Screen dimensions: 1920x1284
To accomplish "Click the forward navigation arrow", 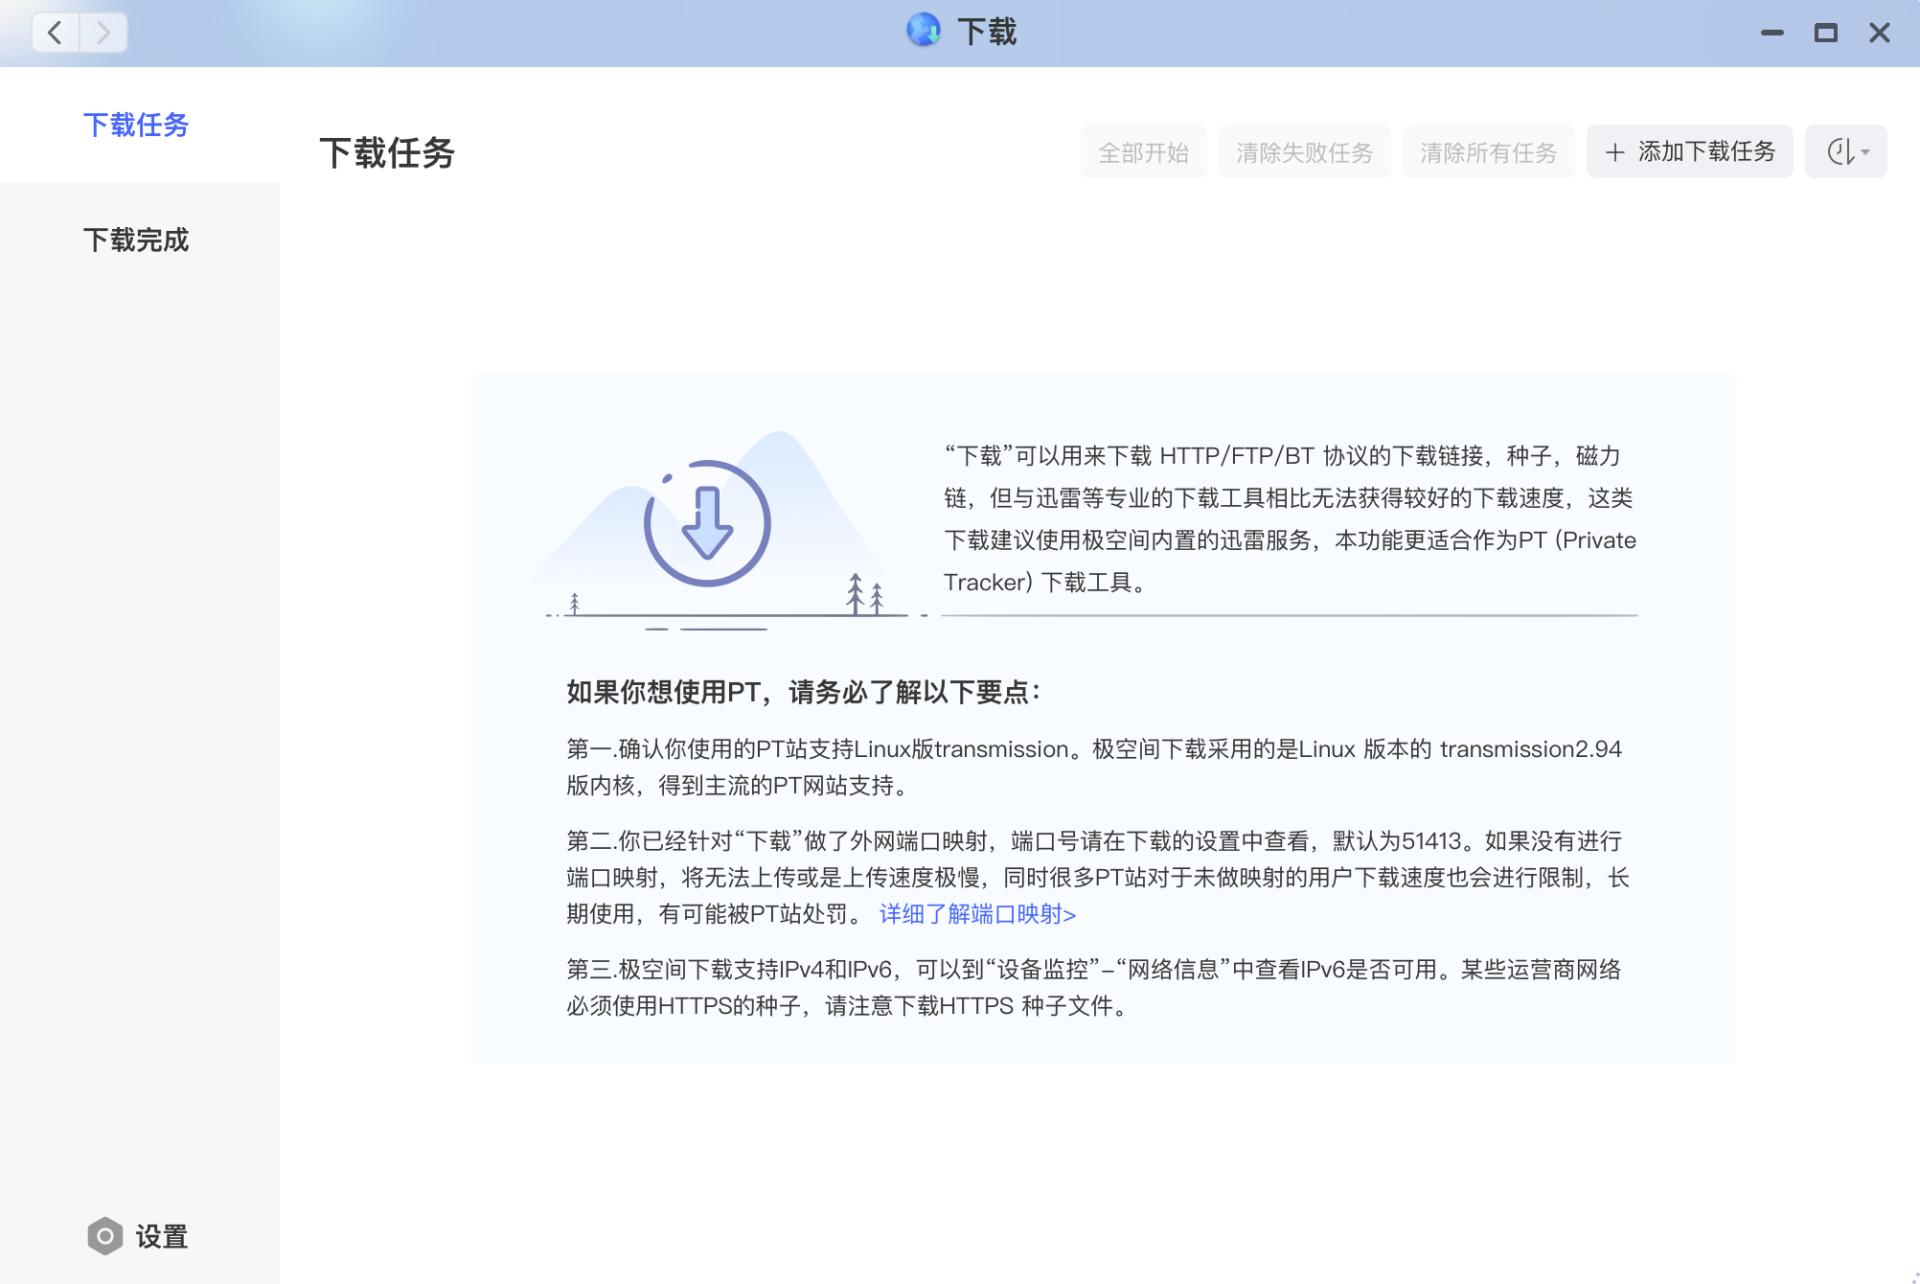I will click(x=103, y=32).
